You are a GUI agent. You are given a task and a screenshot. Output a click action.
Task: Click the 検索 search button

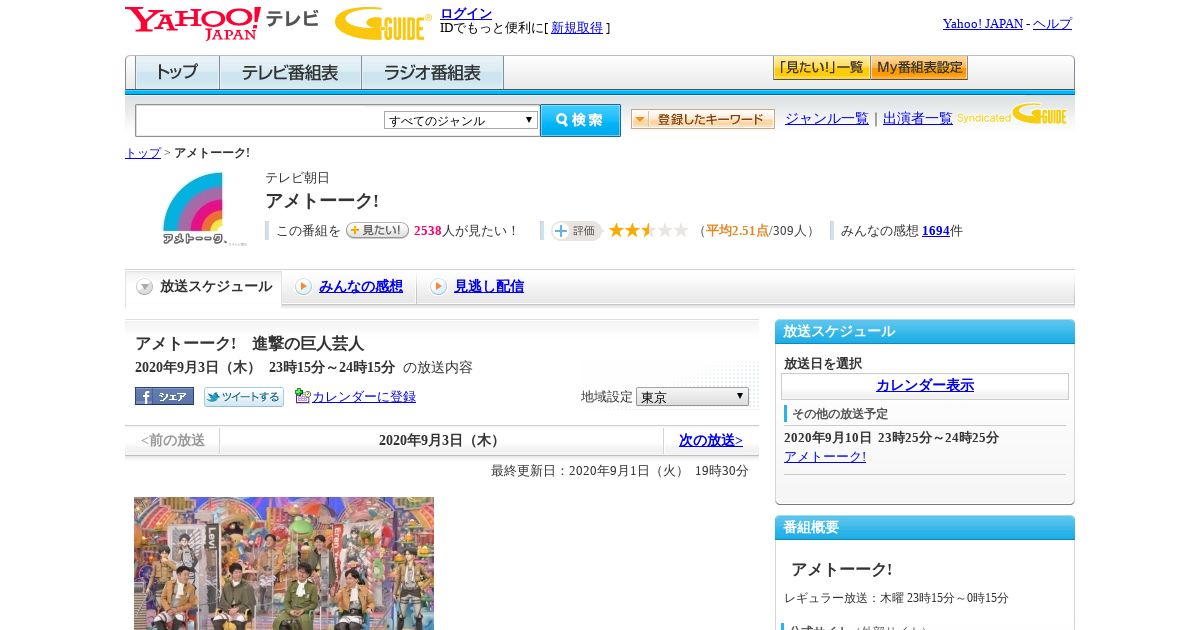580,120
